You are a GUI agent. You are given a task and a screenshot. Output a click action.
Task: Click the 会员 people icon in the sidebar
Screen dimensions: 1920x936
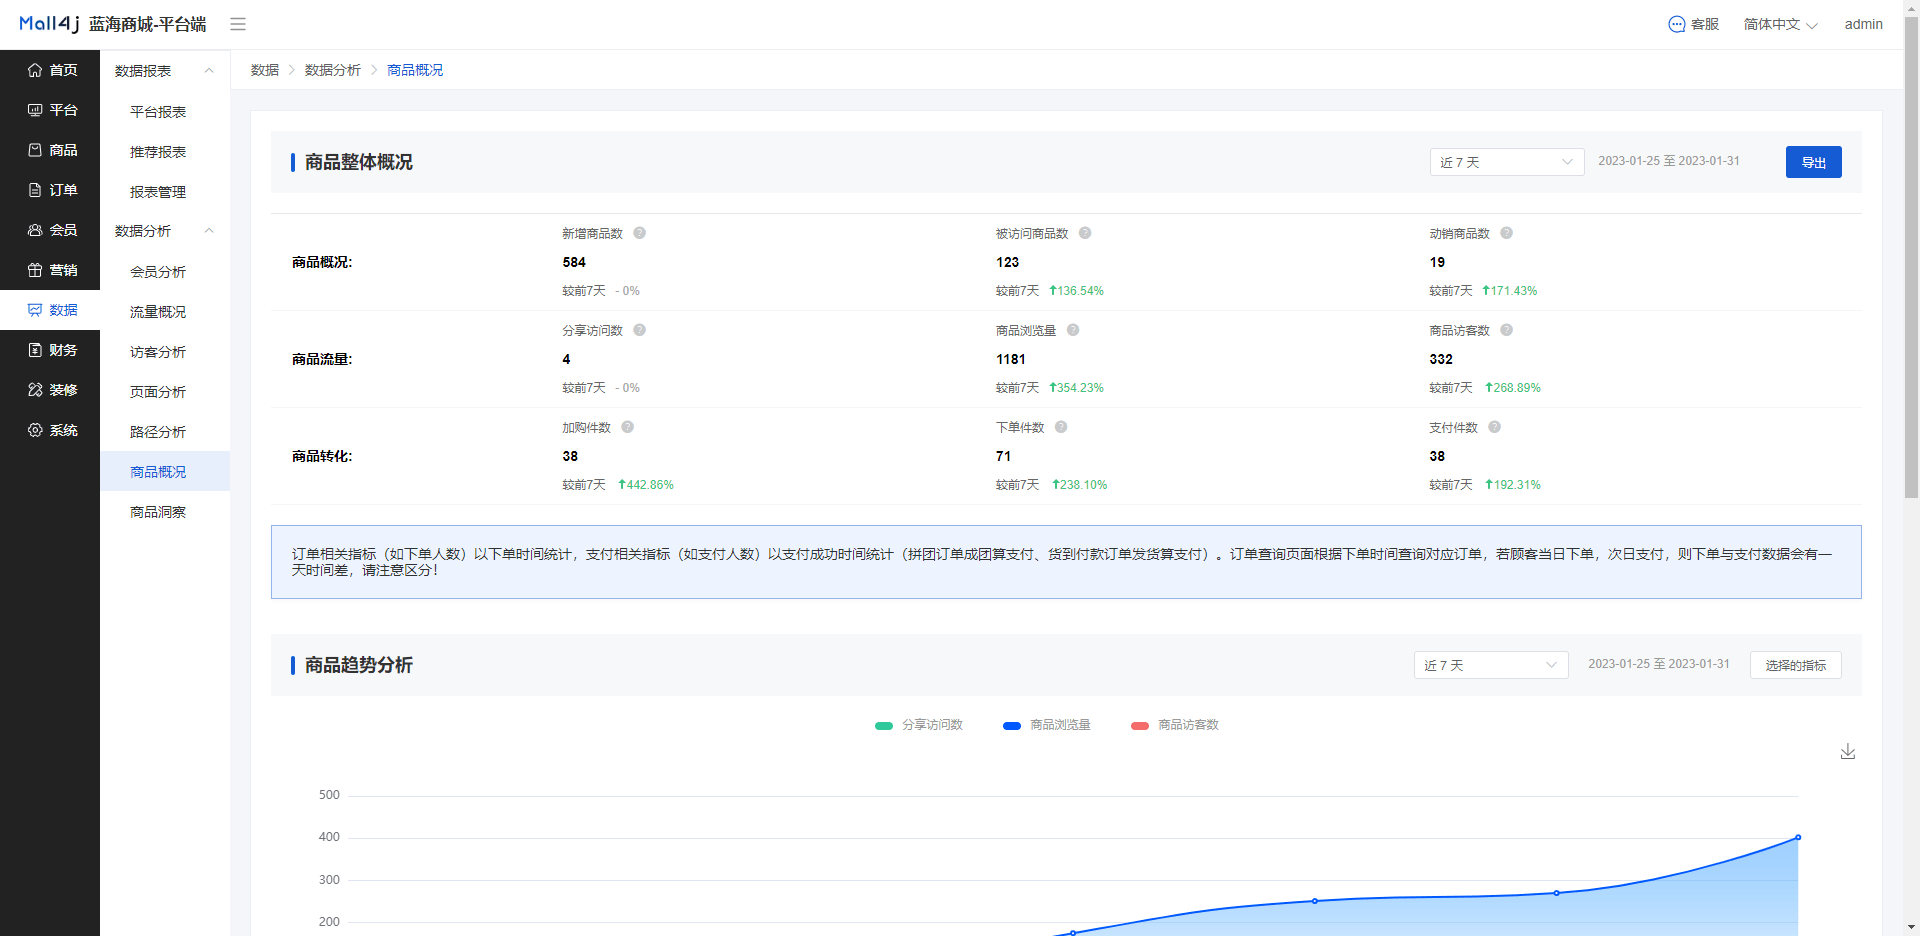(35, 230)
